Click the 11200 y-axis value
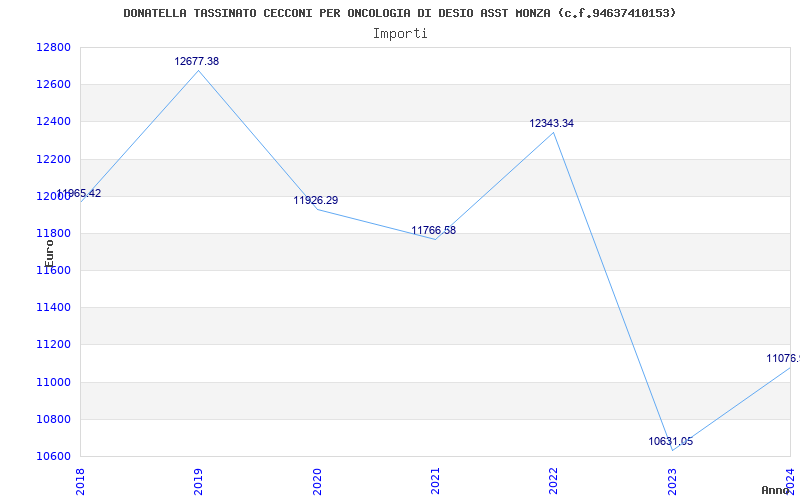 (x=53, y=345)
